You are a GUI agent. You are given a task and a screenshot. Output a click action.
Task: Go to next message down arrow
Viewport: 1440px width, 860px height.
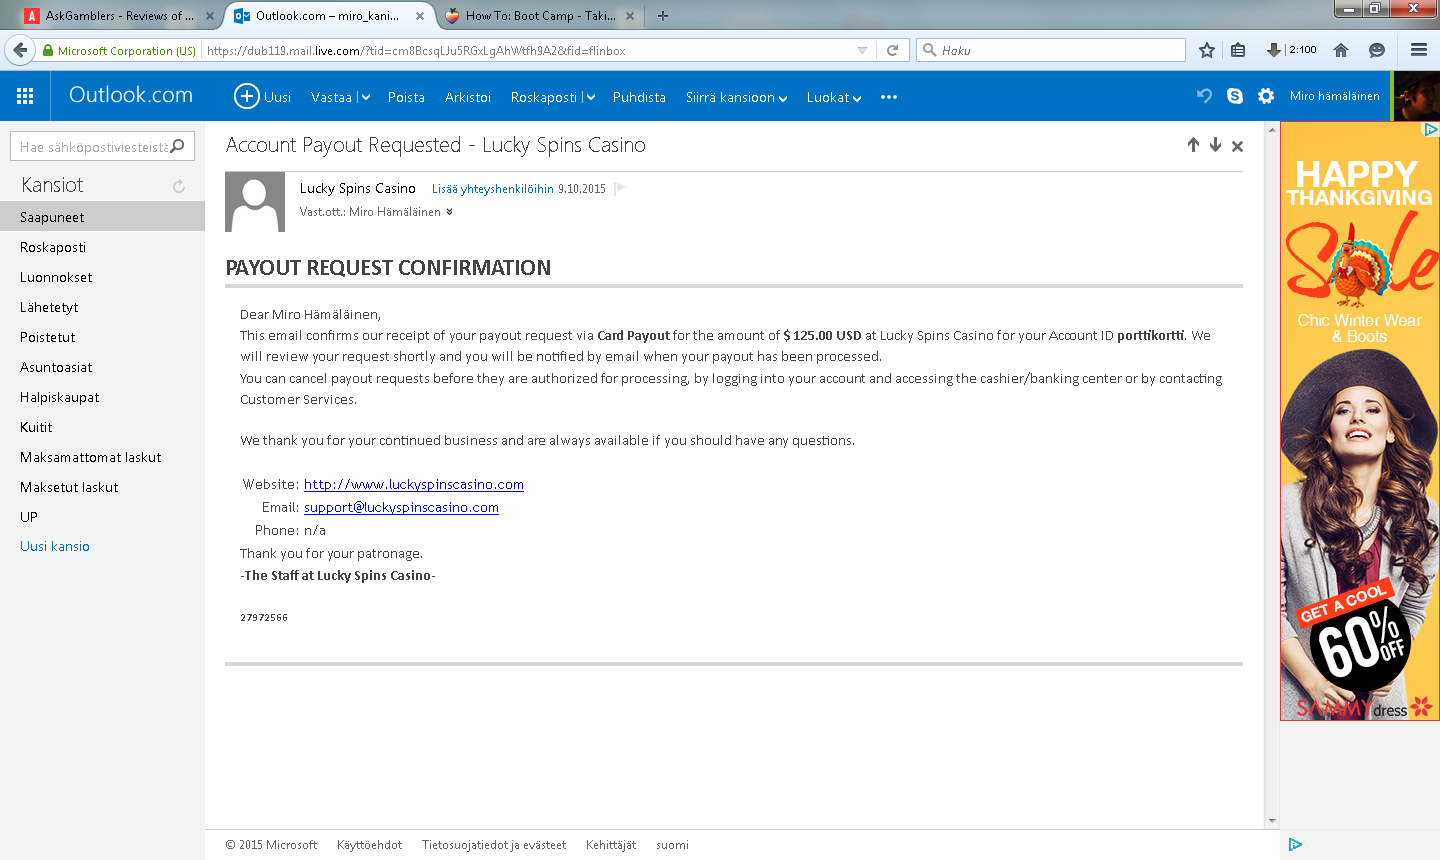click(1215, 145)
